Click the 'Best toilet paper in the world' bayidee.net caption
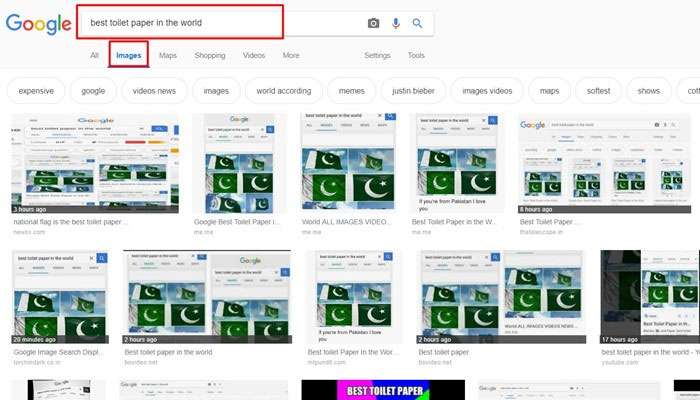 coord(168,352)
